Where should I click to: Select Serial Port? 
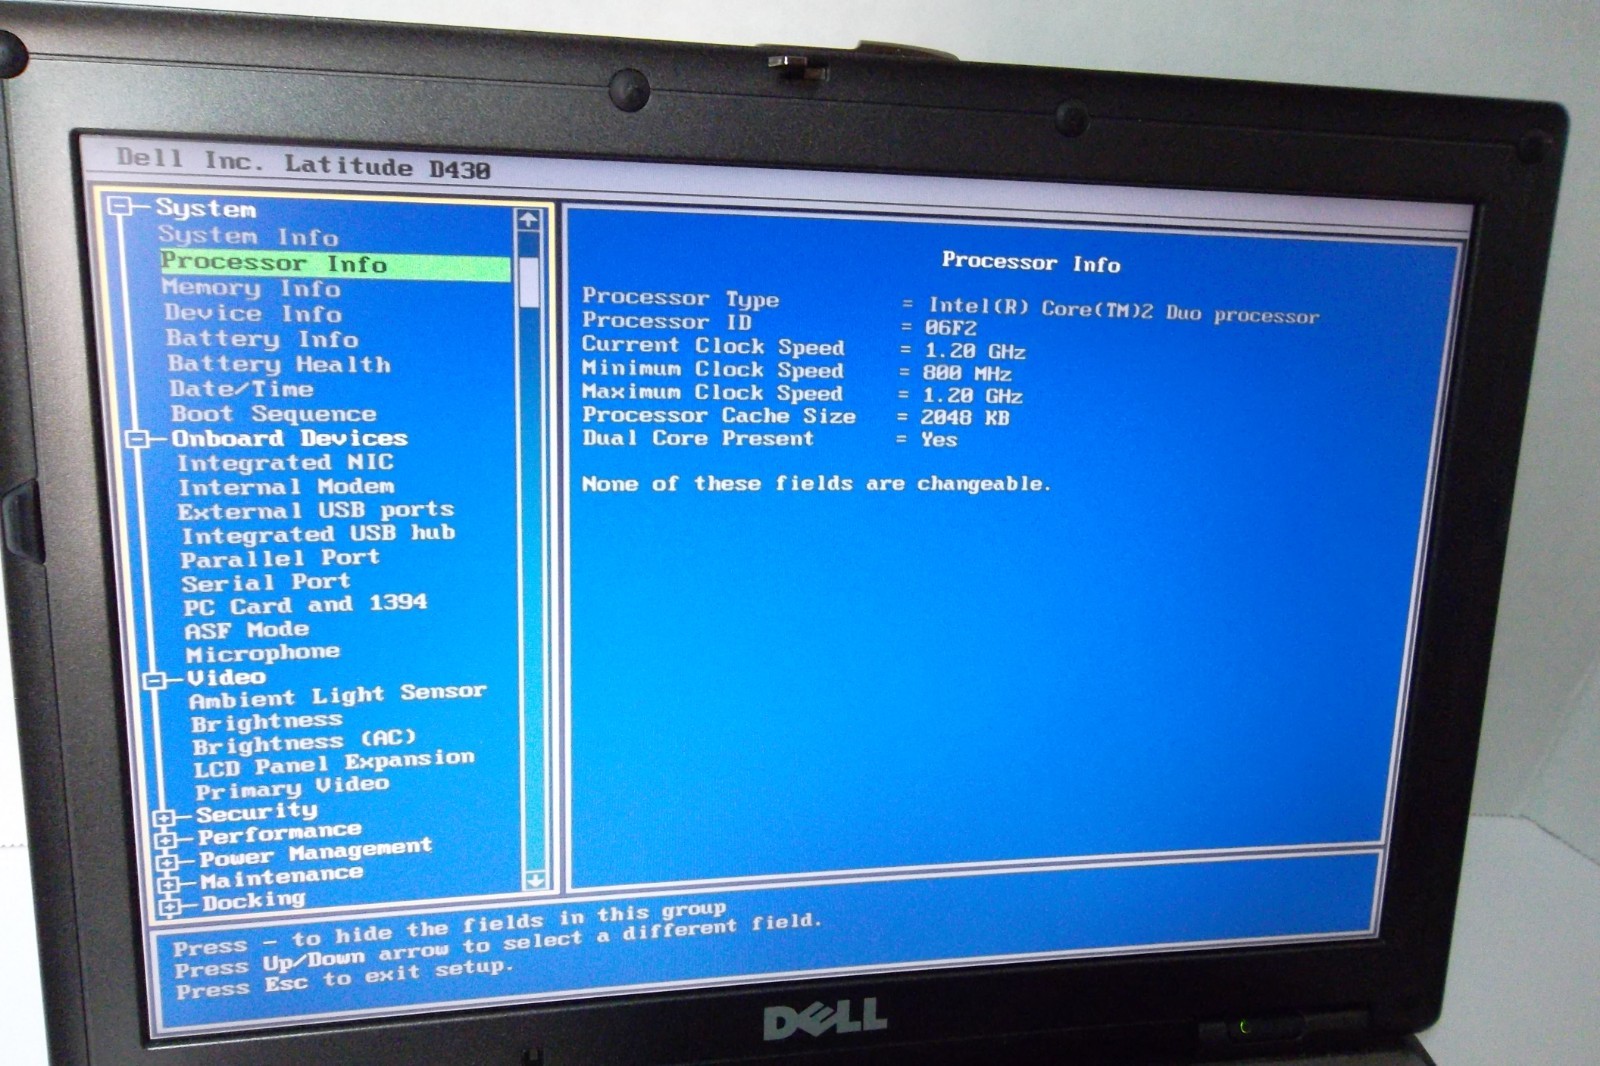tap(266, 582)
